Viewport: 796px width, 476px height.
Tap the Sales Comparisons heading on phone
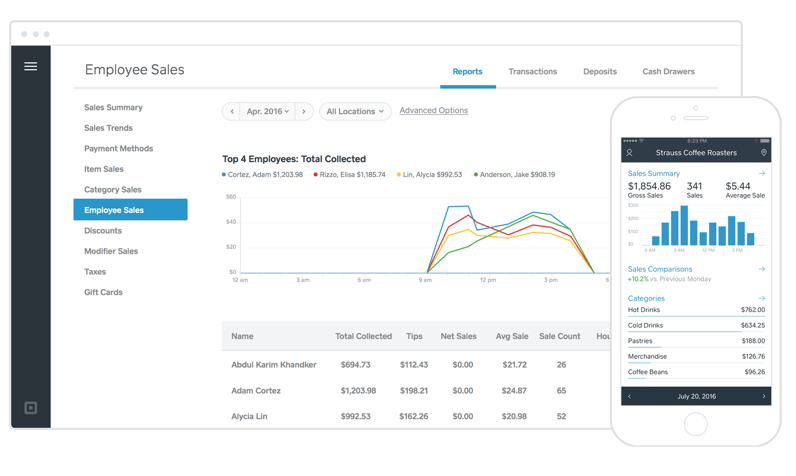[659, 269]
